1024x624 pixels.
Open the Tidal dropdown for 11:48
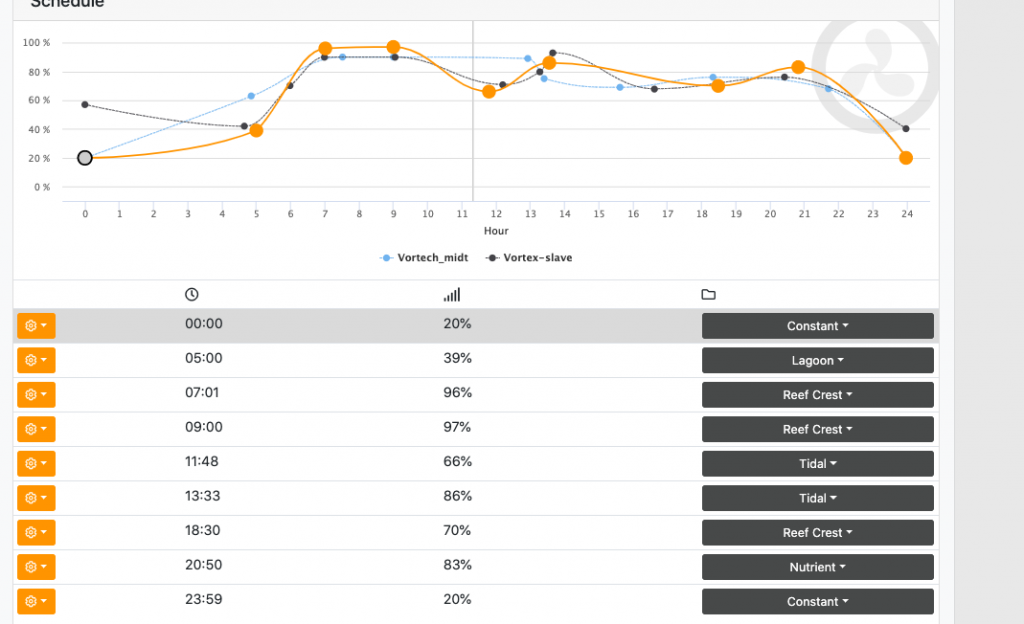pos(817,464)
